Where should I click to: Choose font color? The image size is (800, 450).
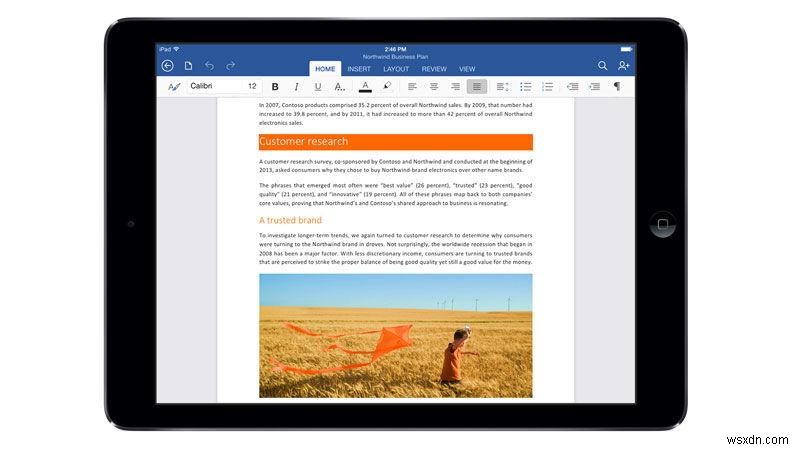pos(365,87)
